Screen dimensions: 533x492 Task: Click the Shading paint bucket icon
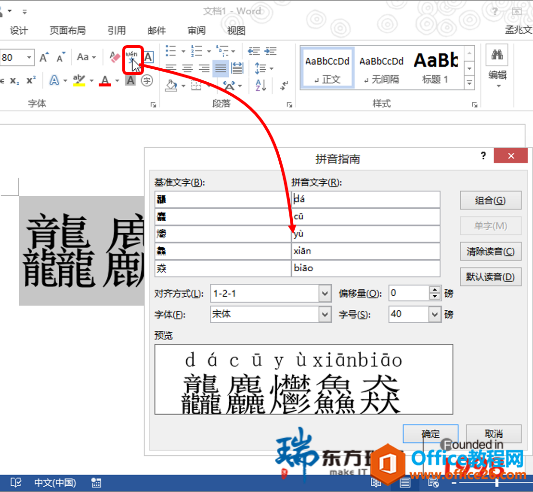171,86
